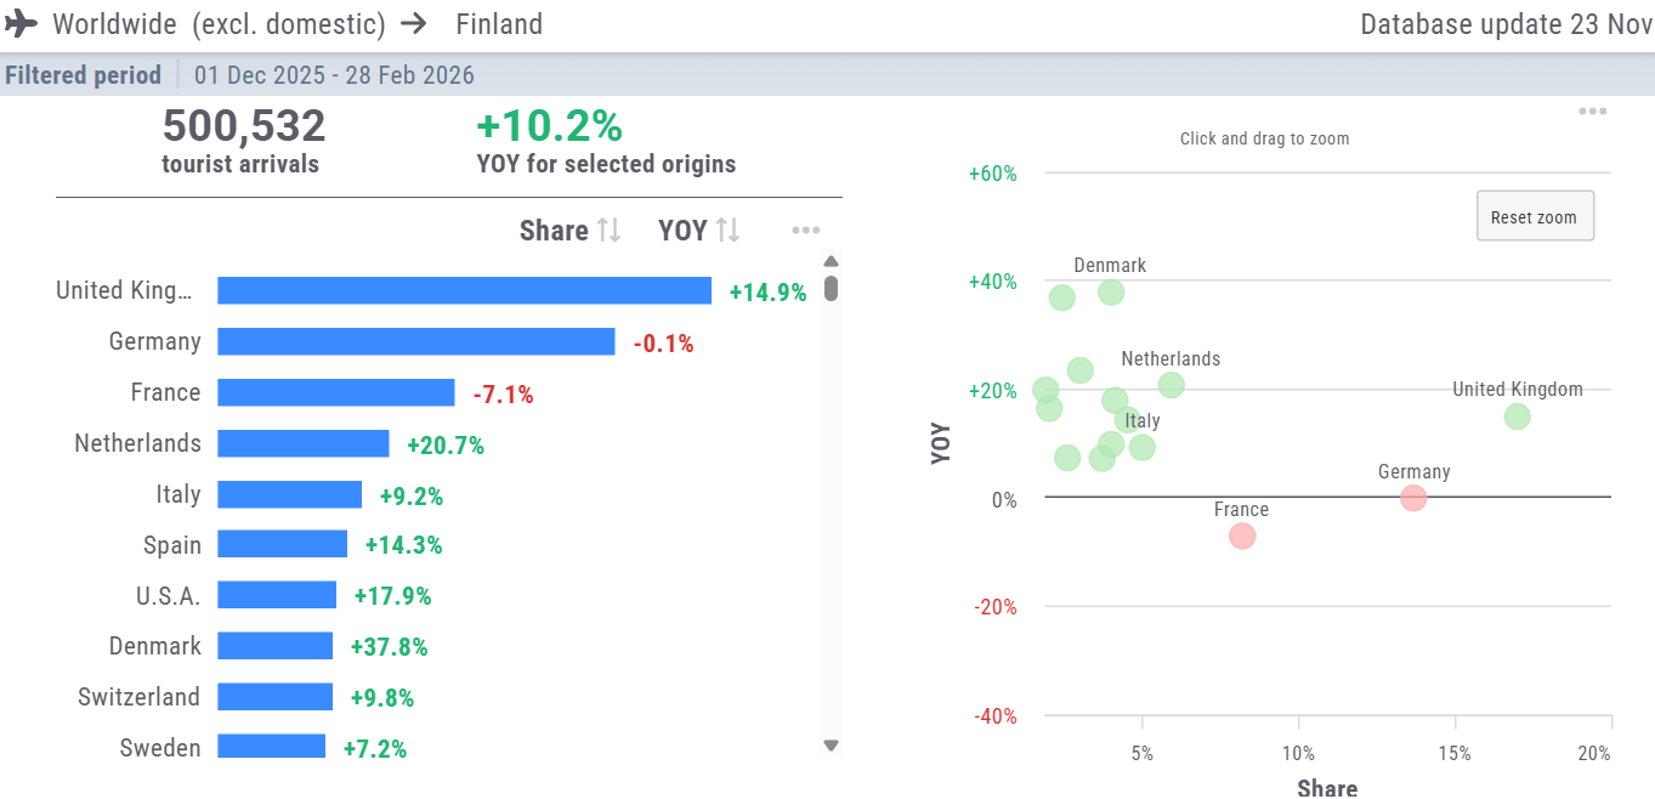
Task: Click the Filtered period label
Action: [83, 75]
